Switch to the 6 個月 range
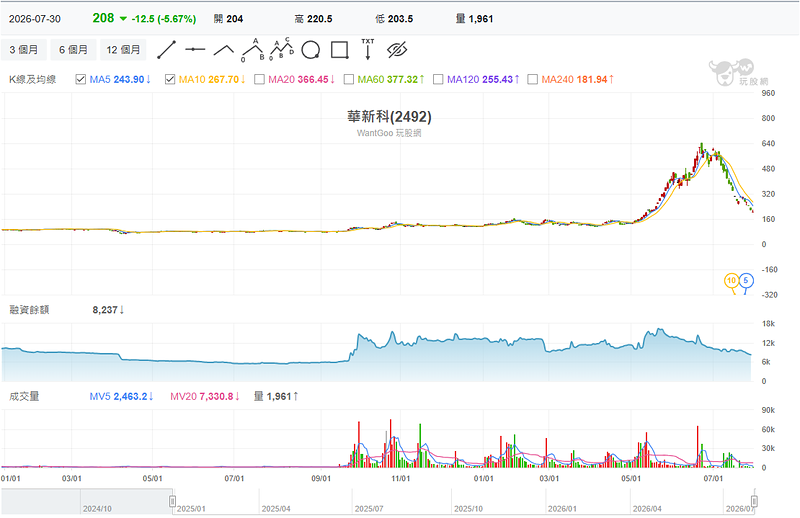800x518 pixels. coord(73,50)
